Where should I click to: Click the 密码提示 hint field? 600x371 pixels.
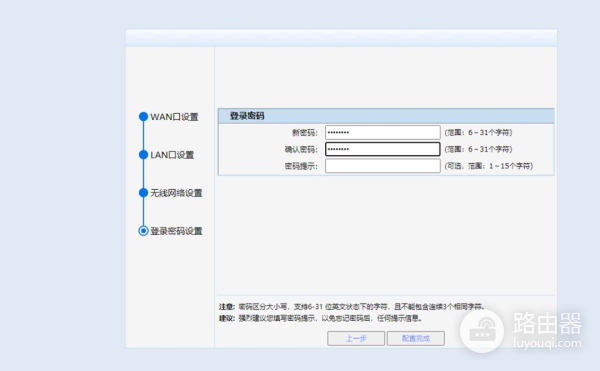(x=383, y=166)
